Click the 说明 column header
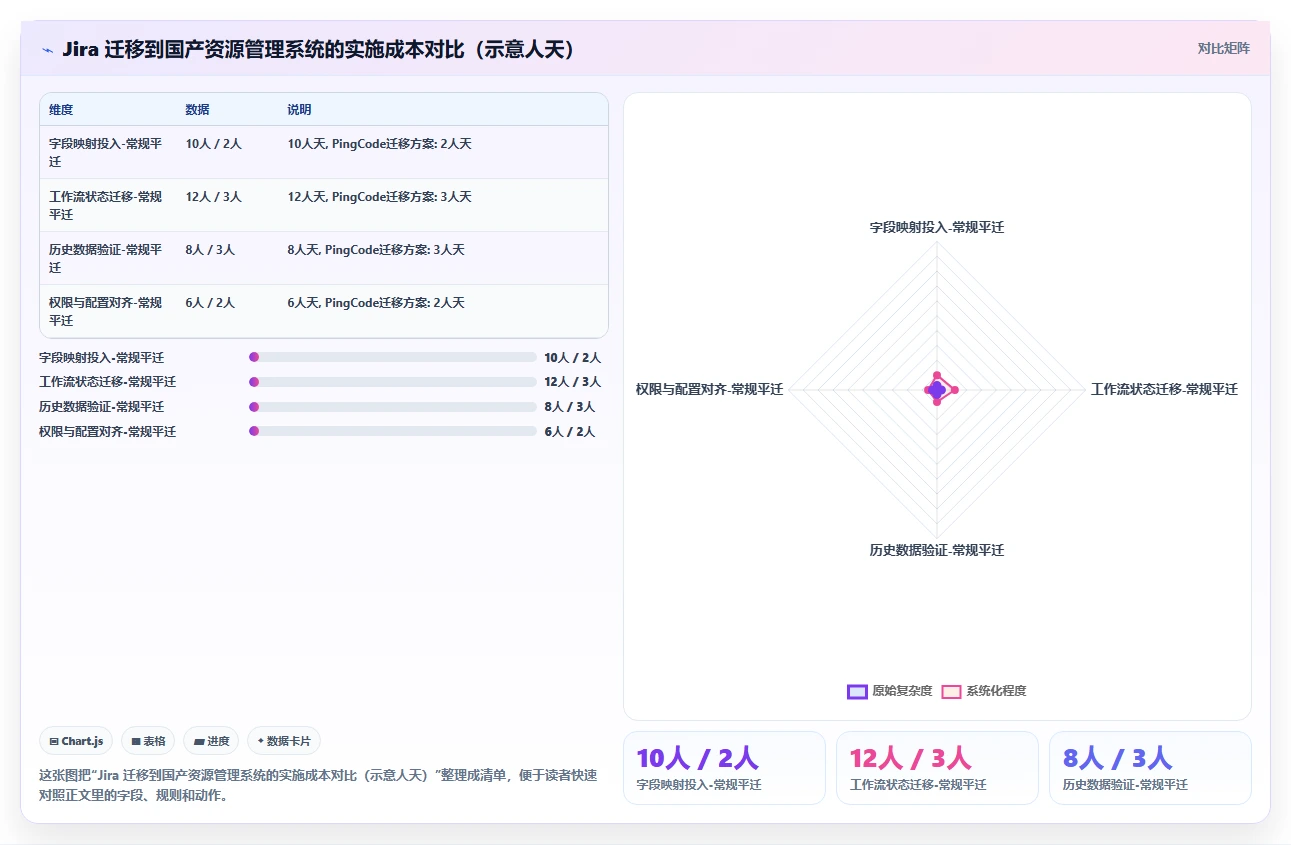This screenshot has width=1291, height=845. point(300,110)
